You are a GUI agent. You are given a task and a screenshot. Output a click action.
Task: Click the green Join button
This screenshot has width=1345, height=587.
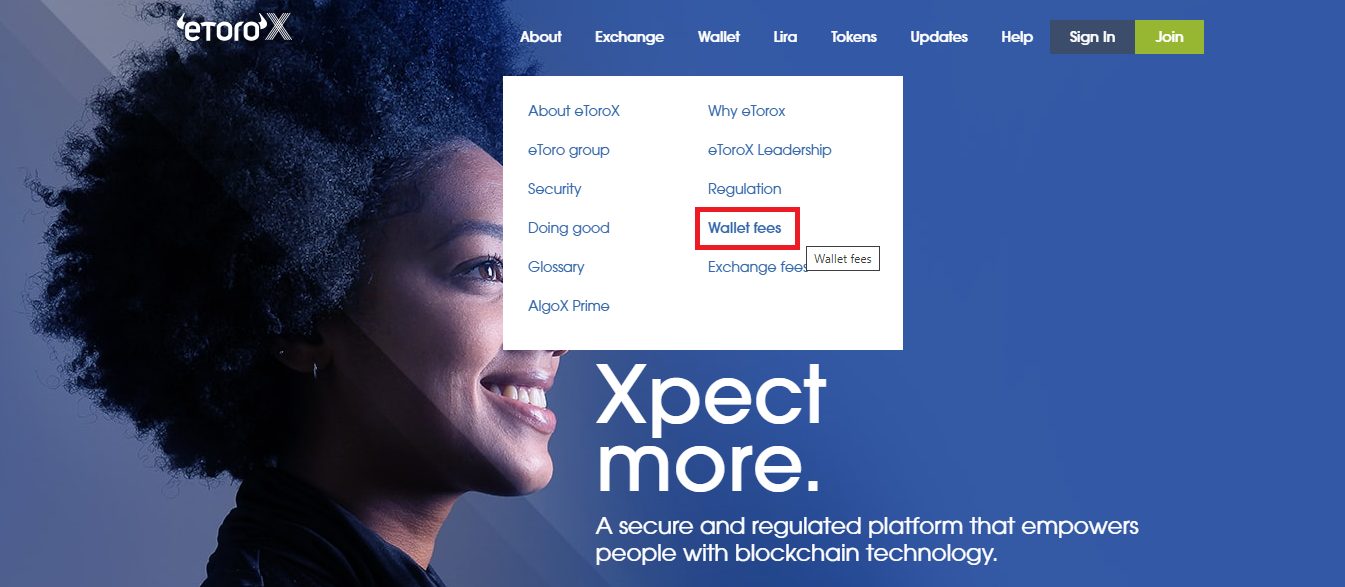pos(1169,37)
